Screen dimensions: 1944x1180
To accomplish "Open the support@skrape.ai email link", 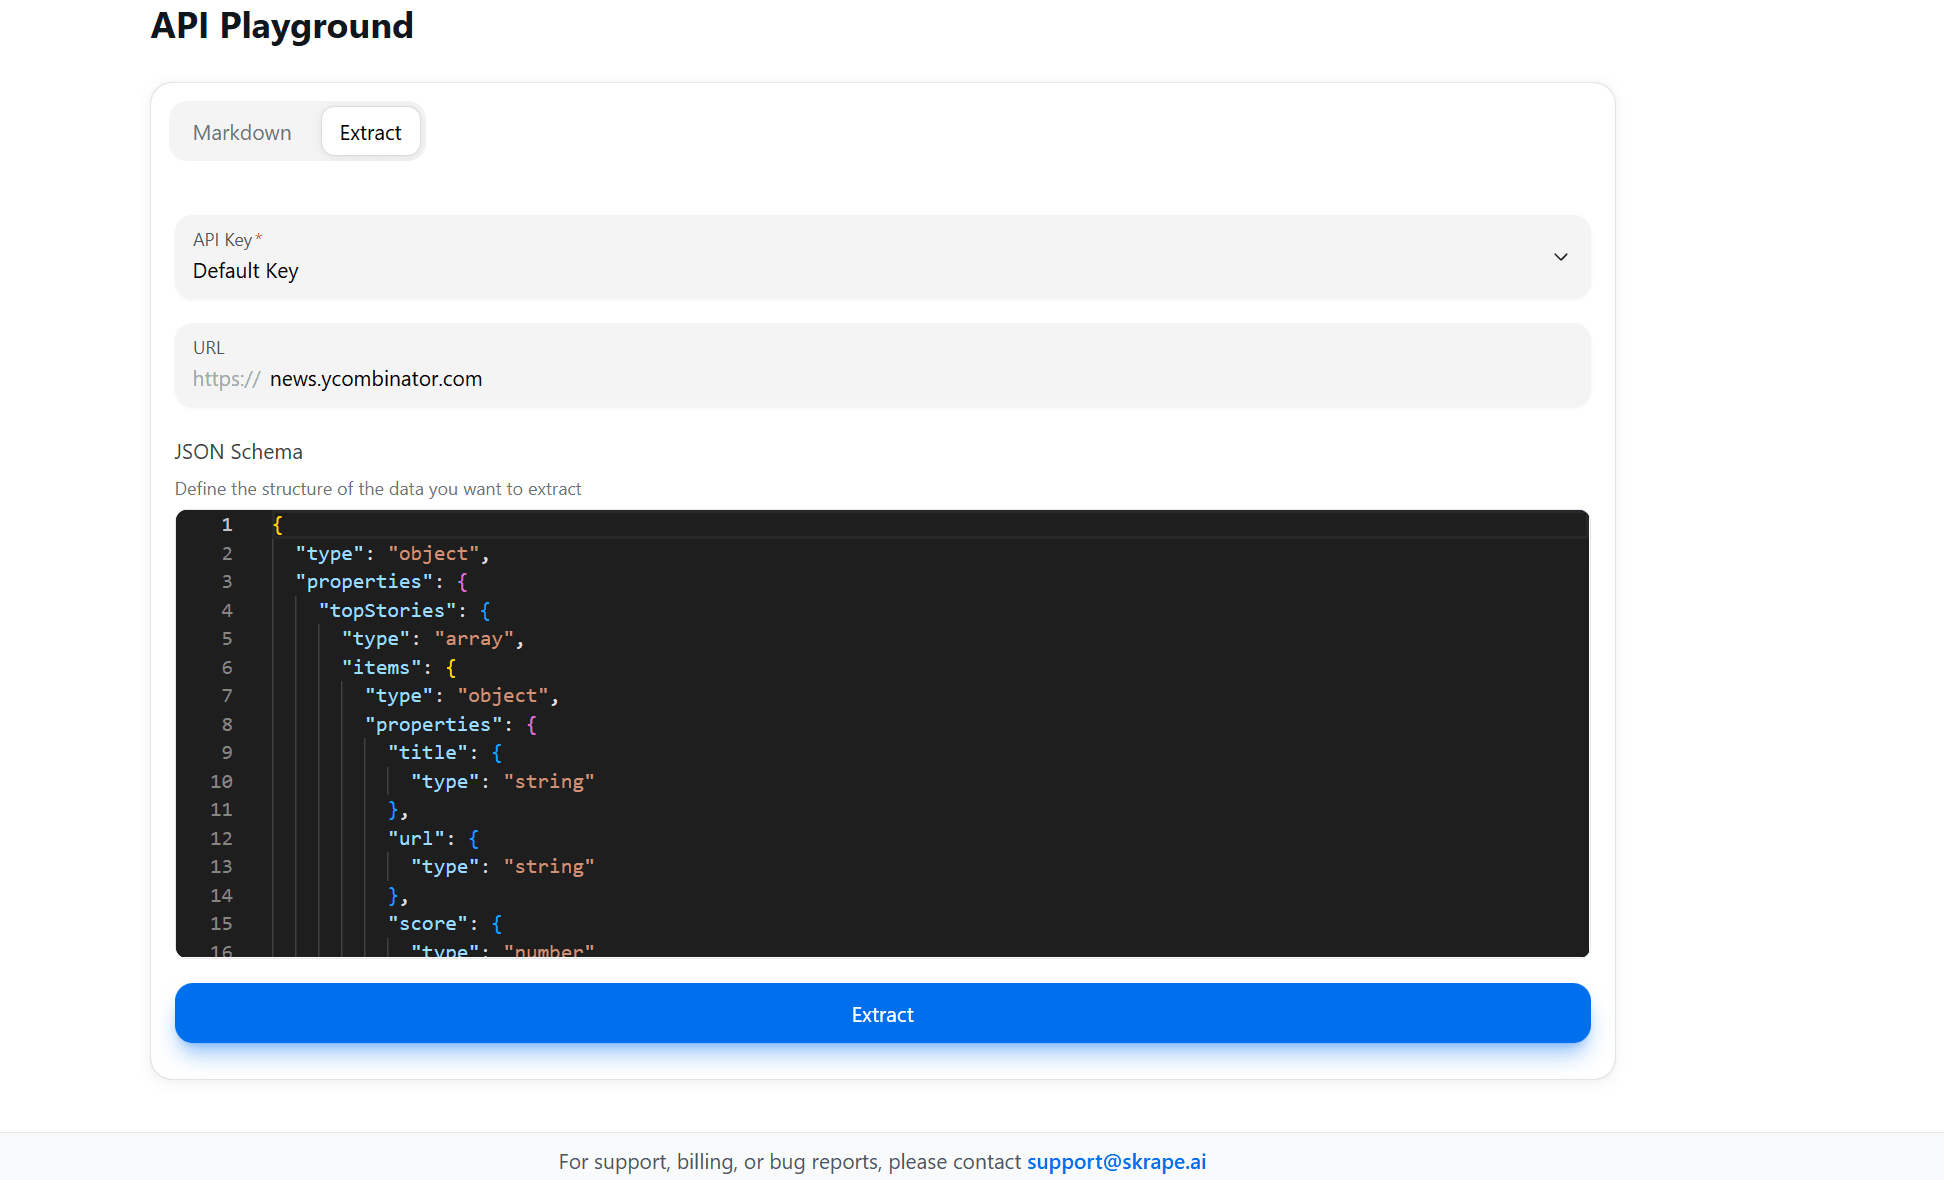I will tap(1116, 1161).
